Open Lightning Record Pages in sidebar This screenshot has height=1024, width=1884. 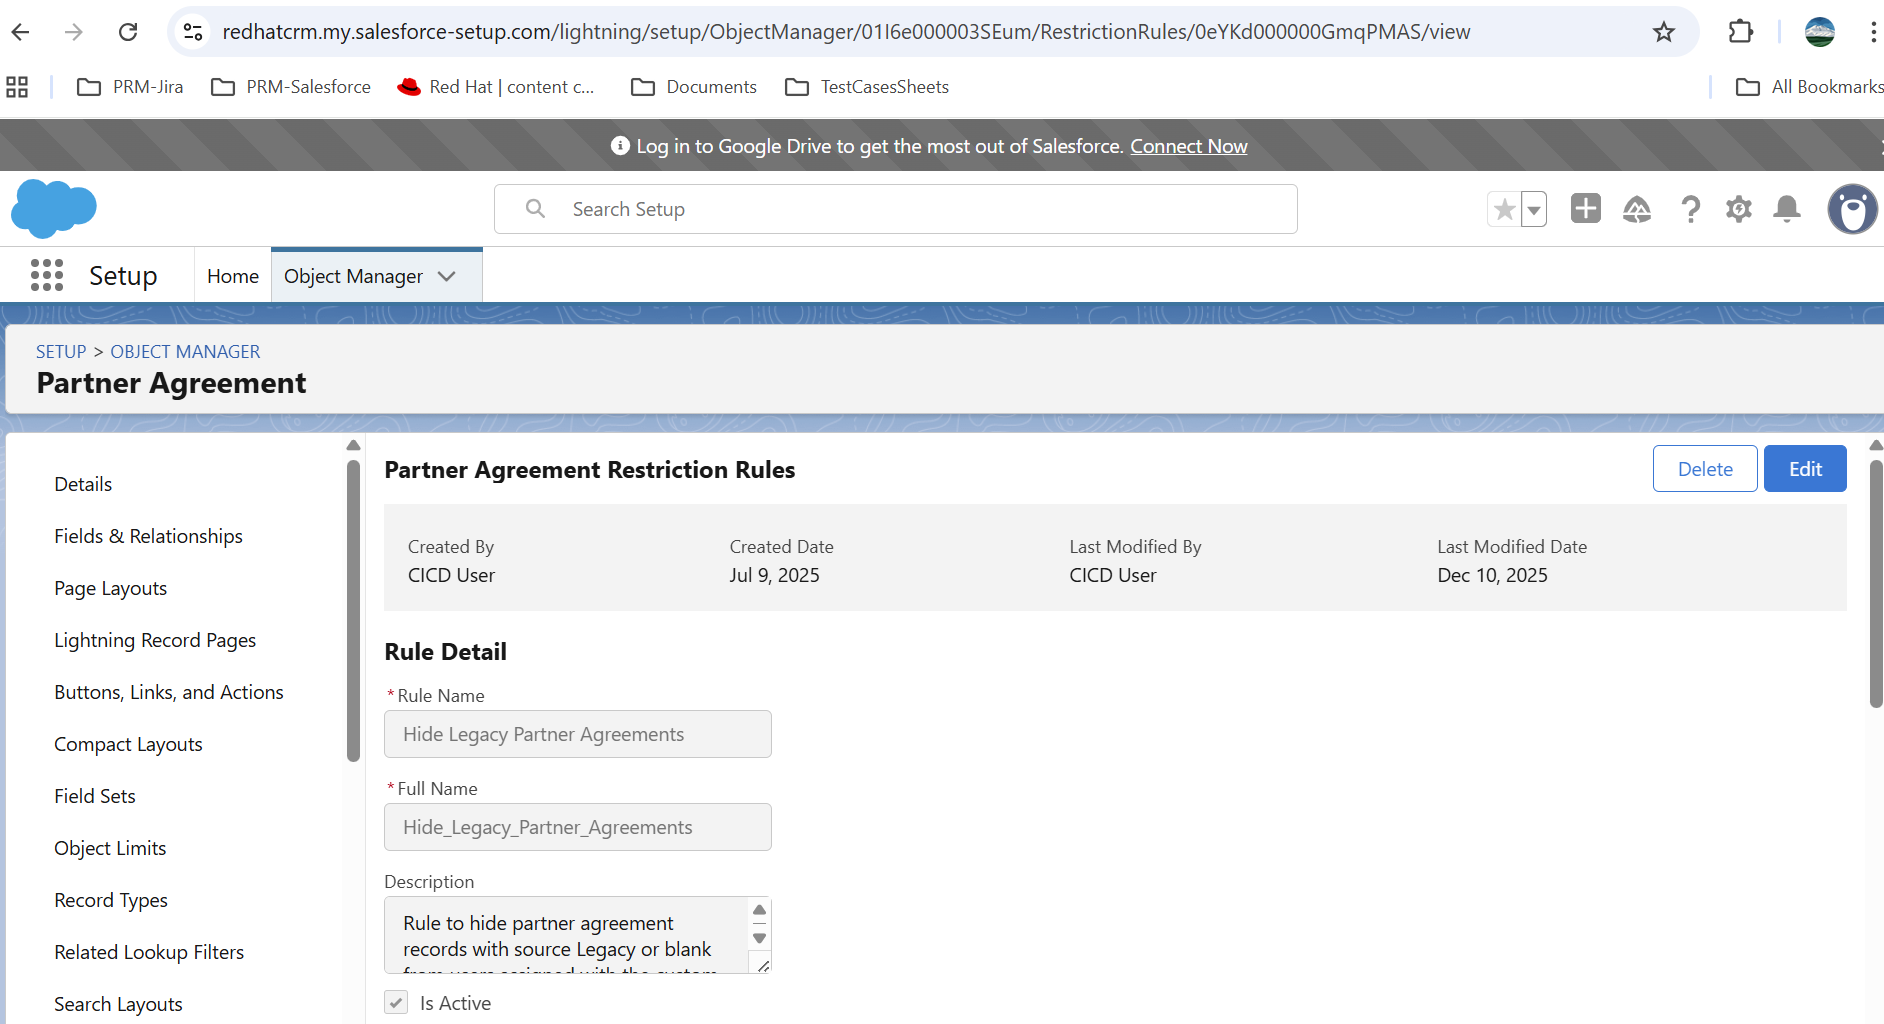pyautogui.click(x=155, y=640)
